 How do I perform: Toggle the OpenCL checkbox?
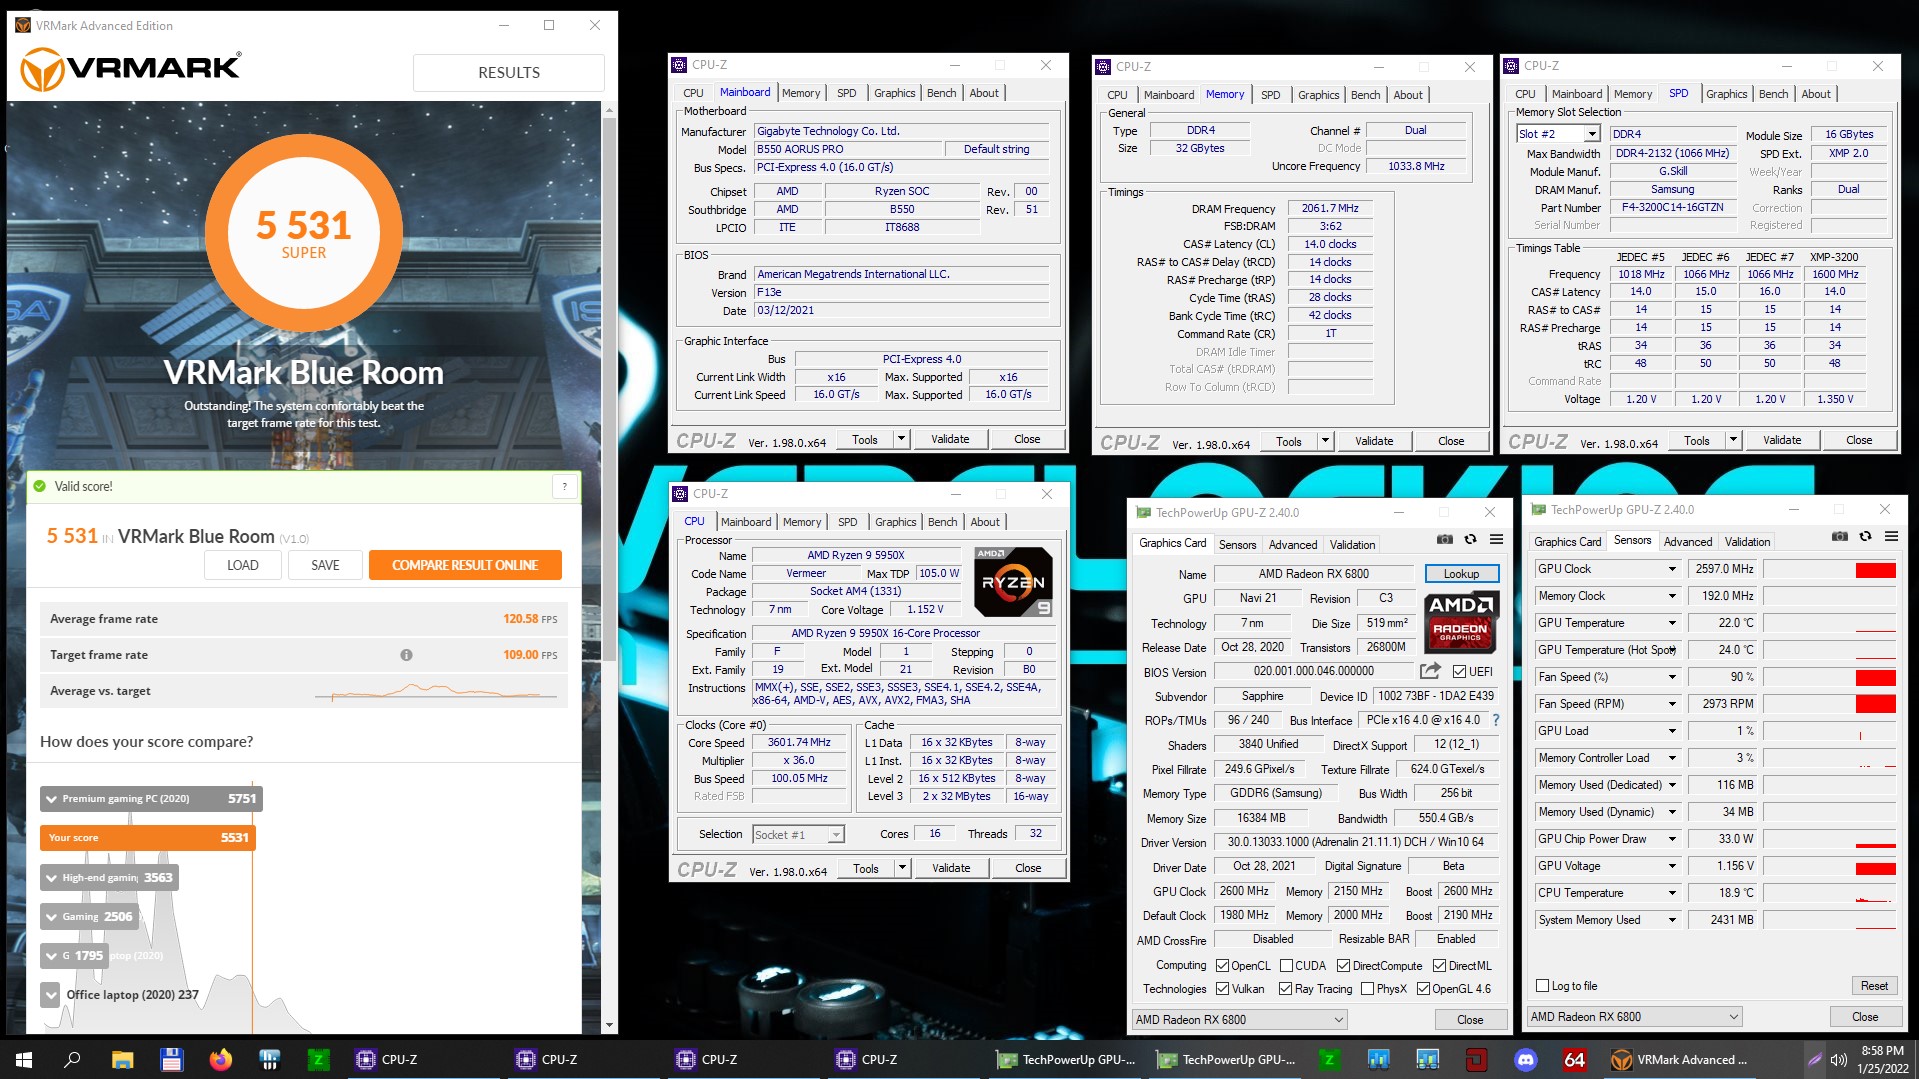coord(1222,966)
